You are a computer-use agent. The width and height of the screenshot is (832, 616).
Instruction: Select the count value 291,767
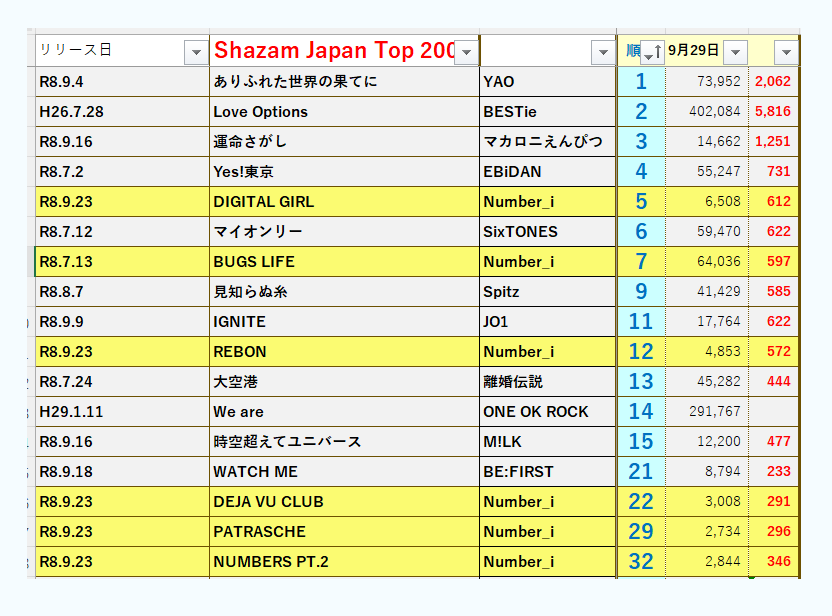point(707,411)
